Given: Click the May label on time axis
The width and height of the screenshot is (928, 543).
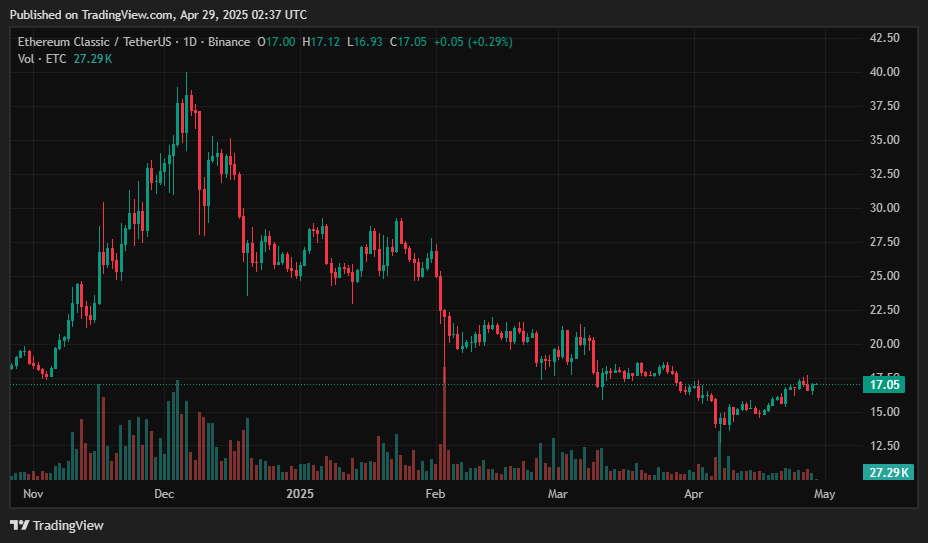Looking at the screenshot, I should pos(824,494).
